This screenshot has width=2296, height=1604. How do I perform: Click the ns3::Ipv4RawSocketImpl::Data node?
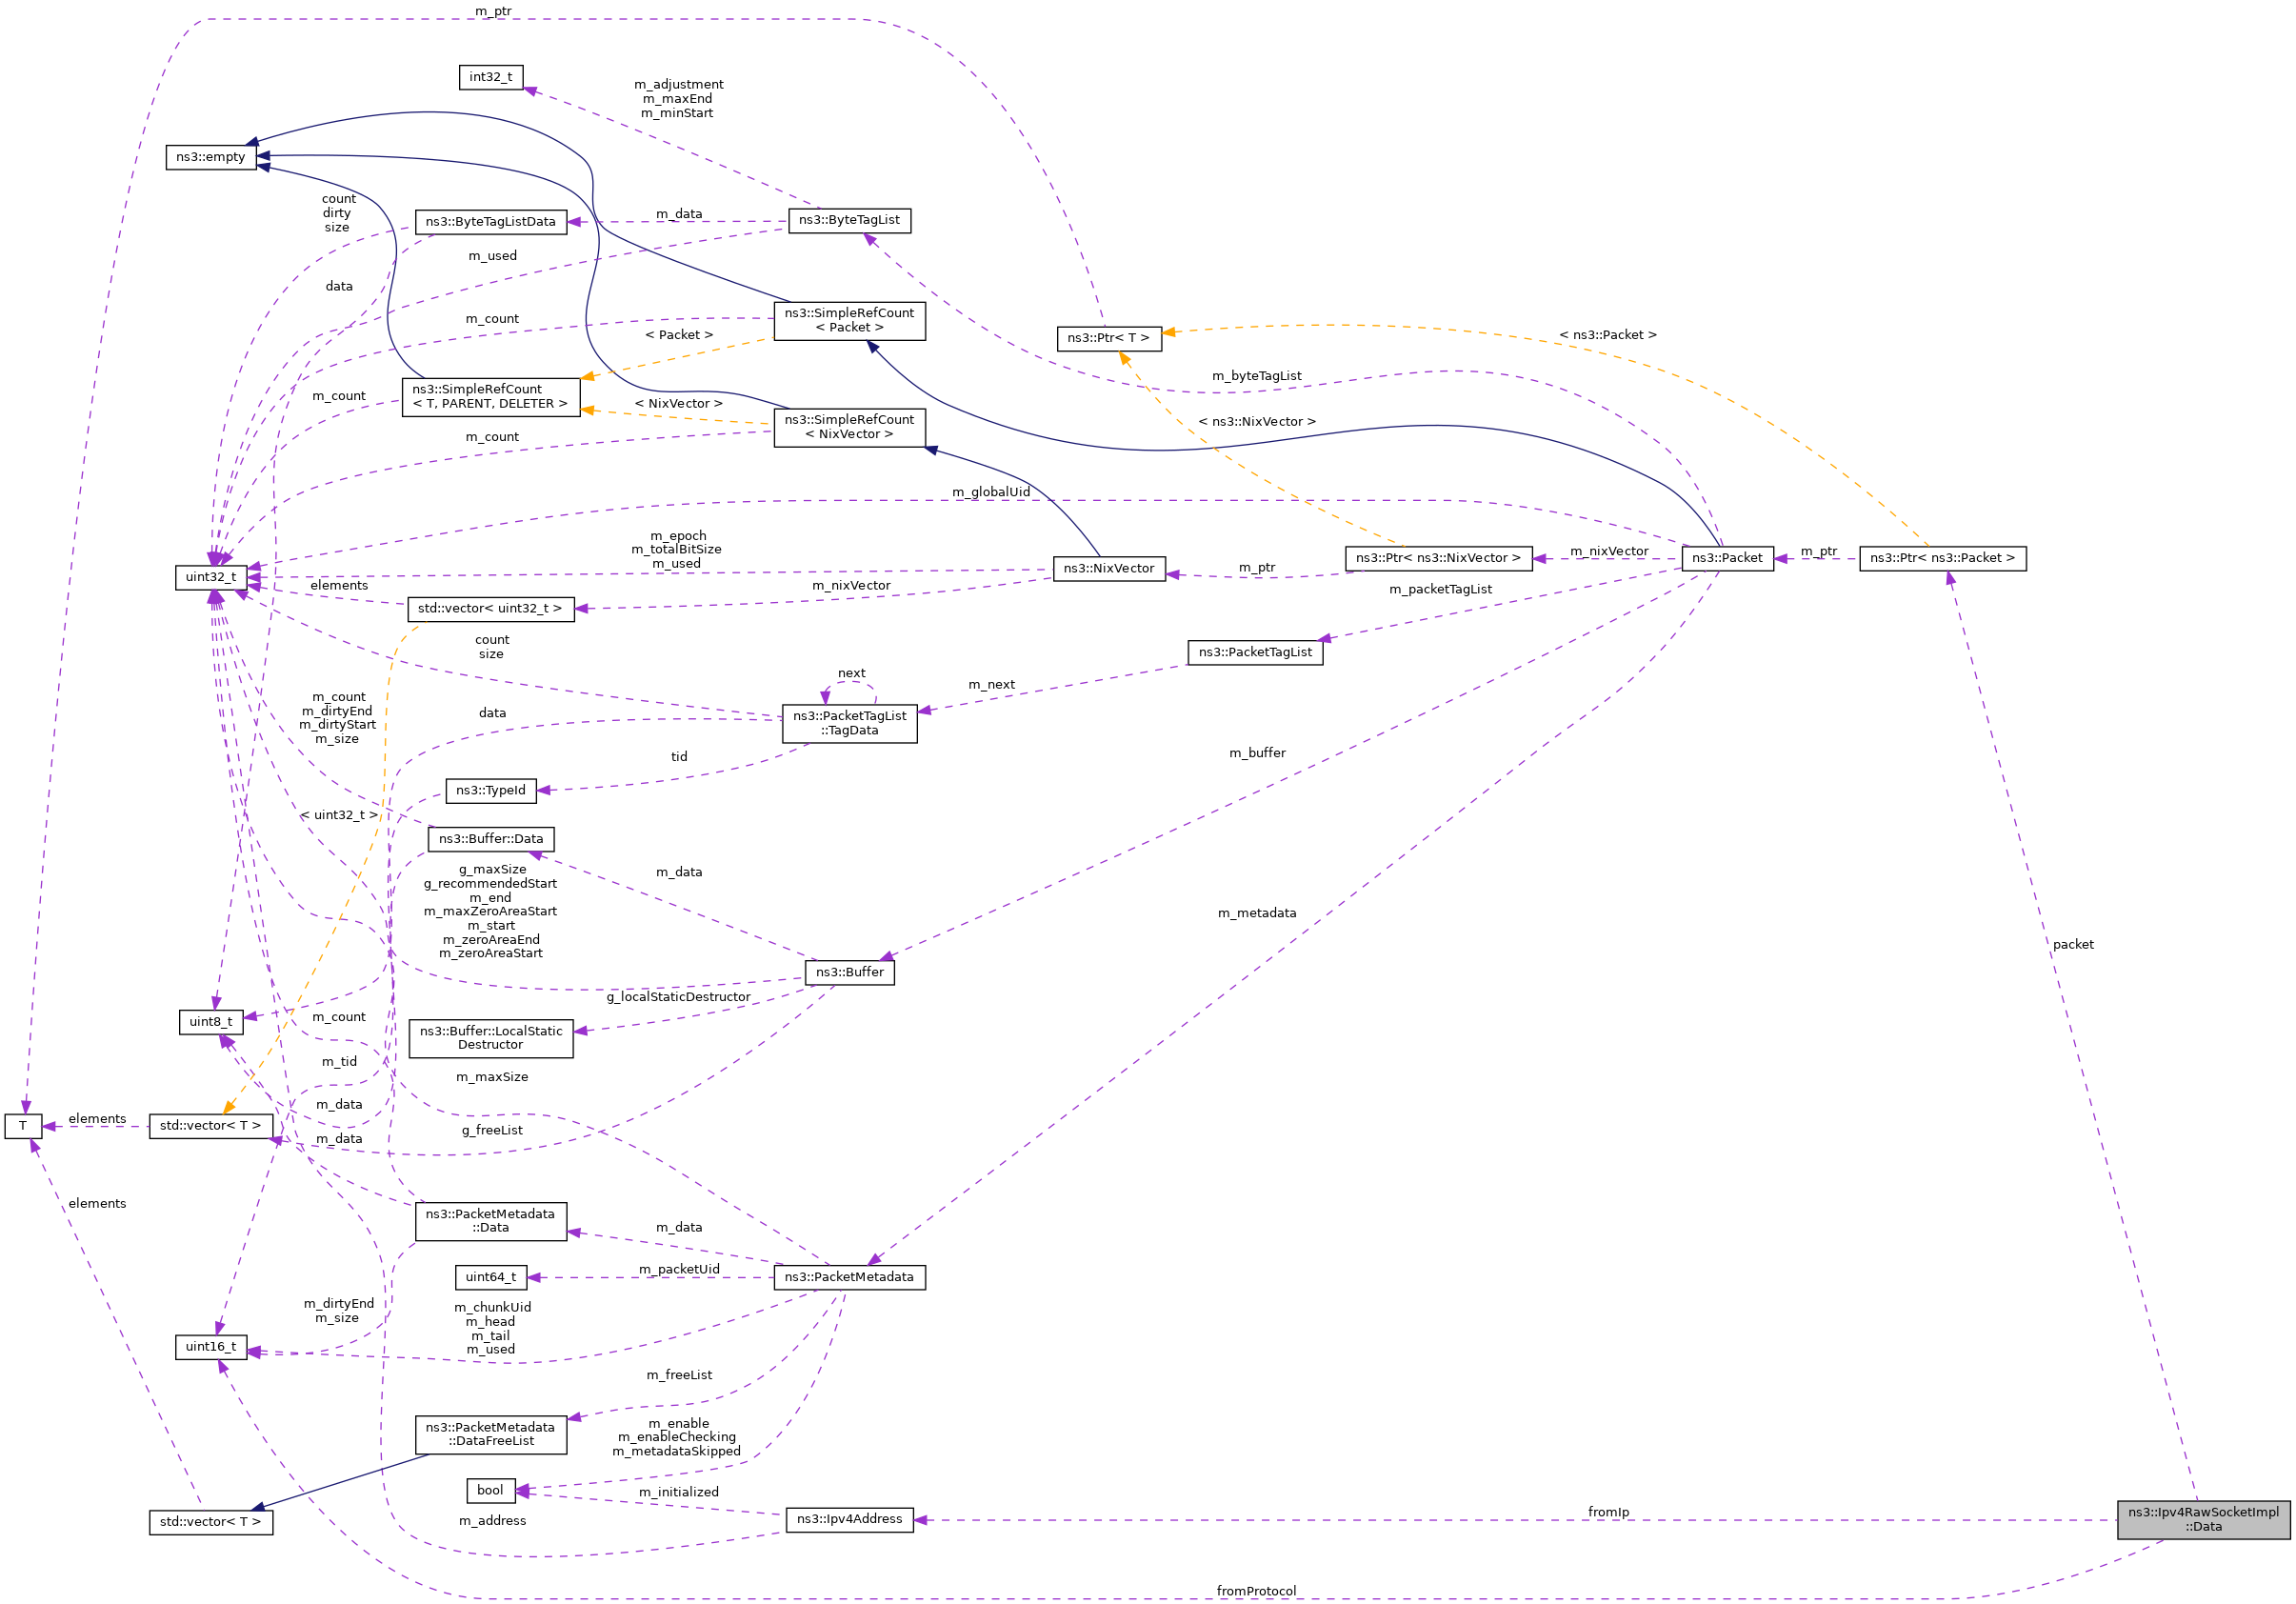(x=2203, y=1519)
